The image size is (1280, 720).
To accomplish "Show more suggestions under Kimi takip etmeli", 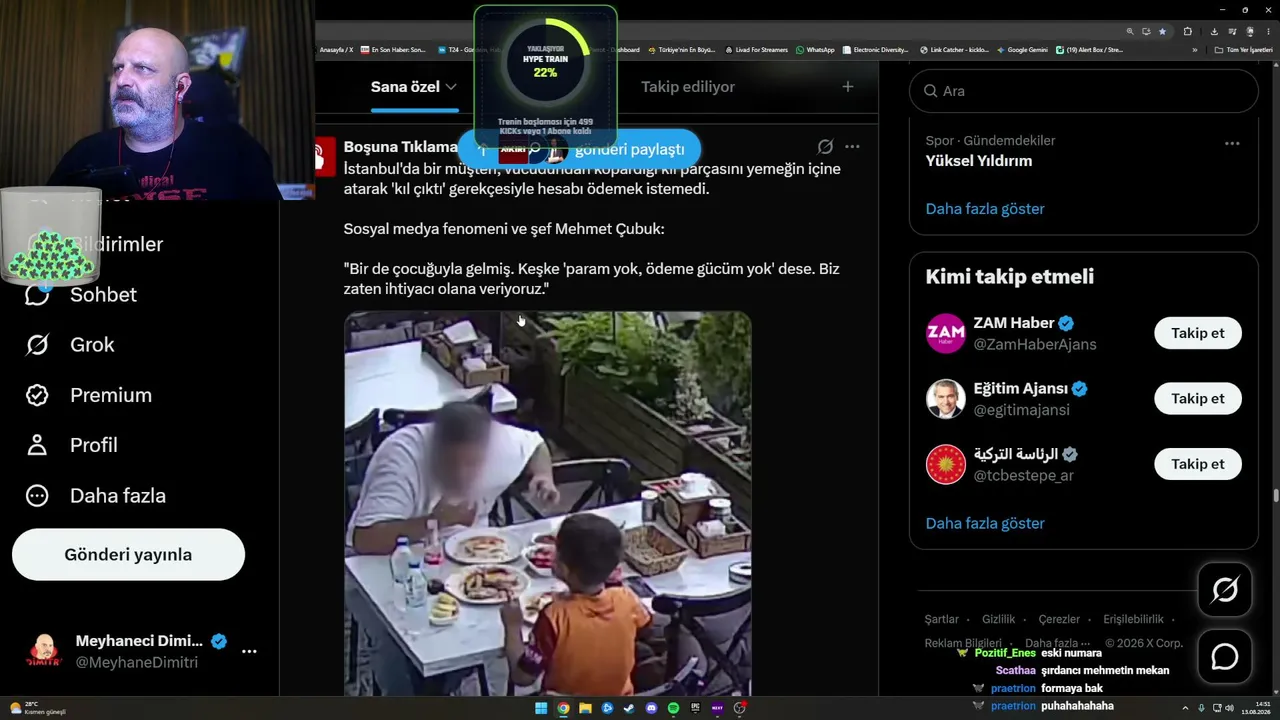I will (985, 523).
